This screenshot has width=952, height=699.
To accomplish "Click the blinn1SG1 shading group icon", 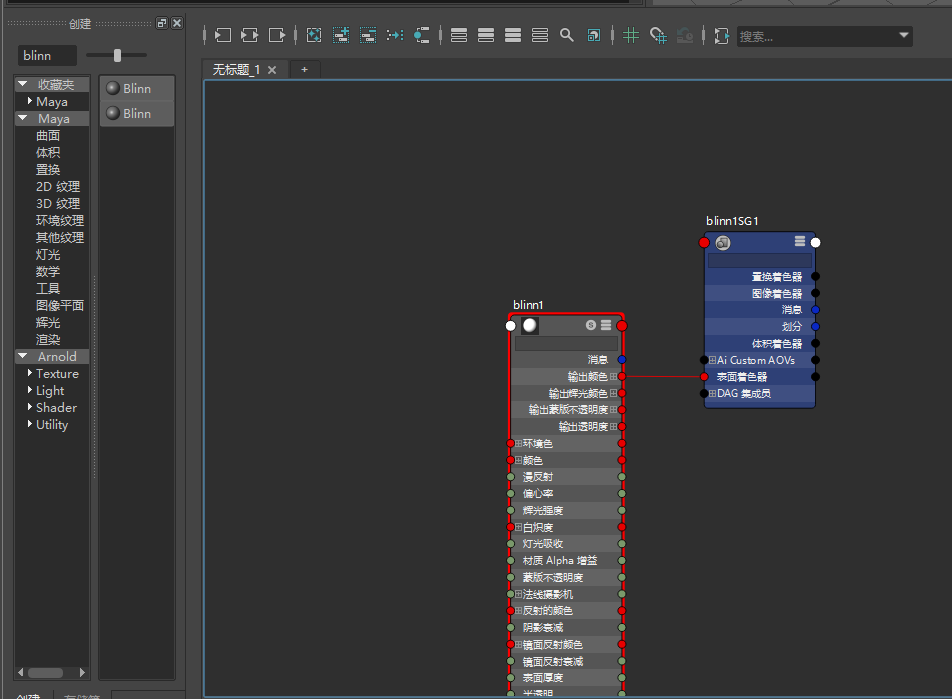I will pos(722,243).
